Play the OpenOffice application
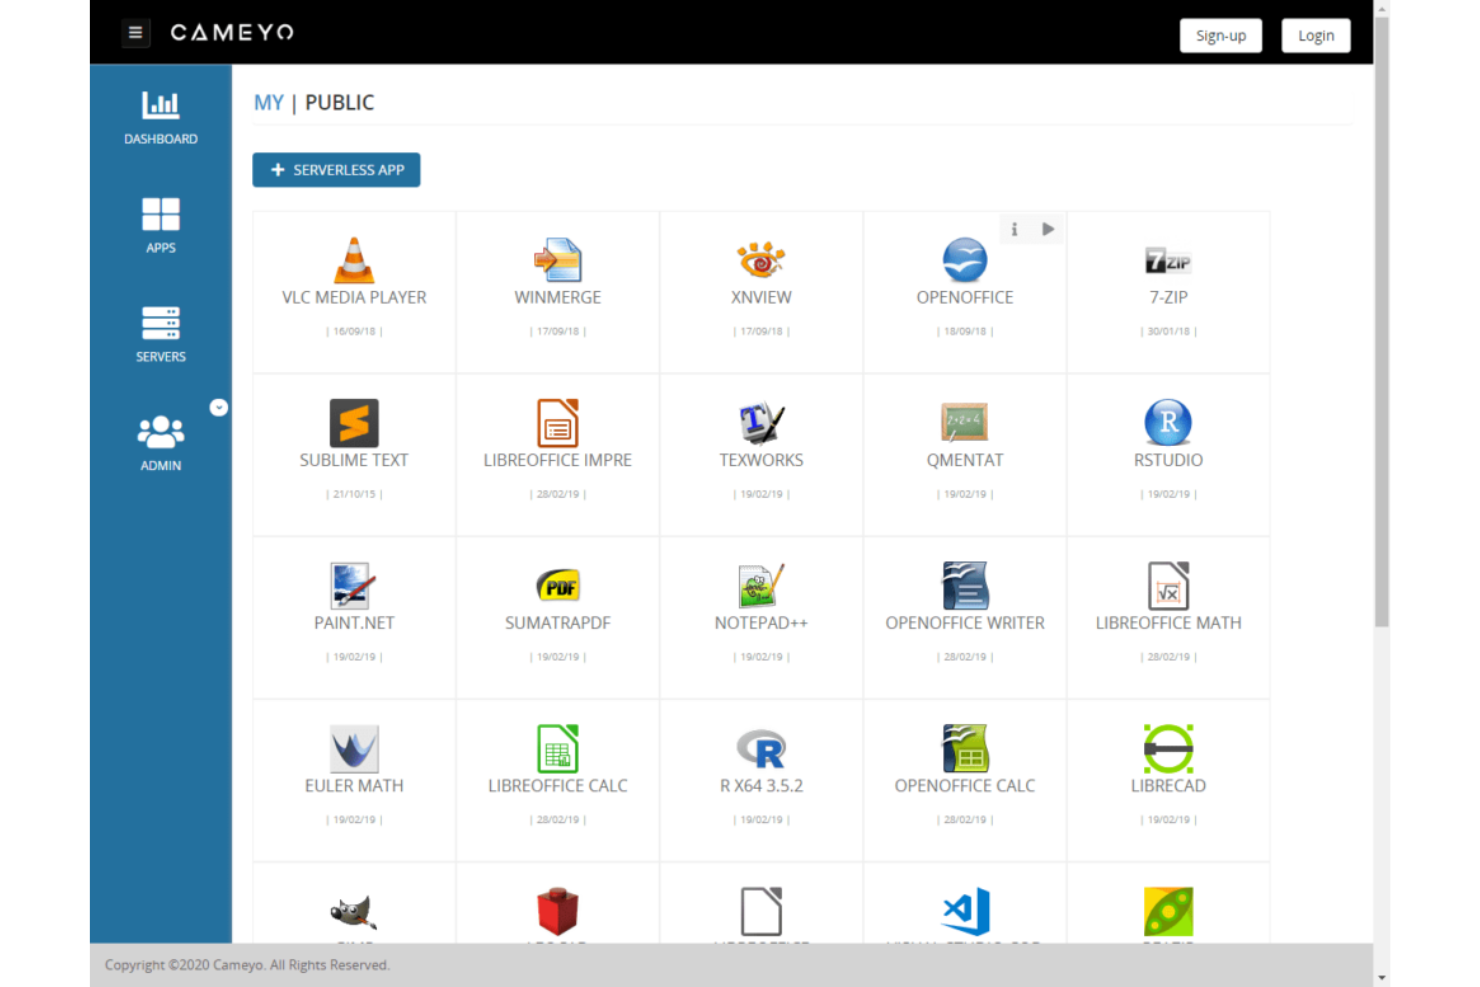This screenshot has height=987, width=1480. [1048, 229]
